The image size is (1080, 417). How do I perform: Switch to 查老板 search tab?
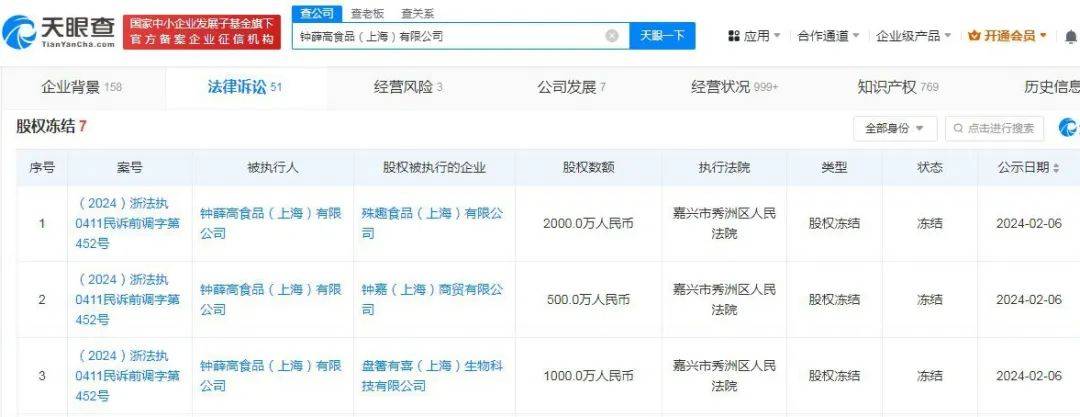point(367,13)
